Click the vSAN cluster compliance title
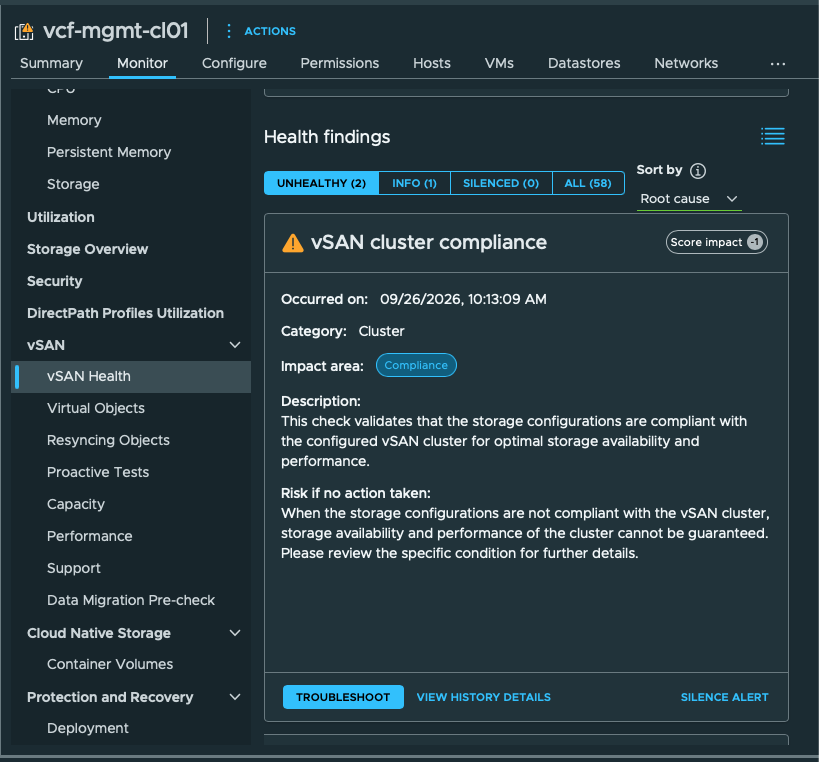819x762 pixels. point(429,242)
